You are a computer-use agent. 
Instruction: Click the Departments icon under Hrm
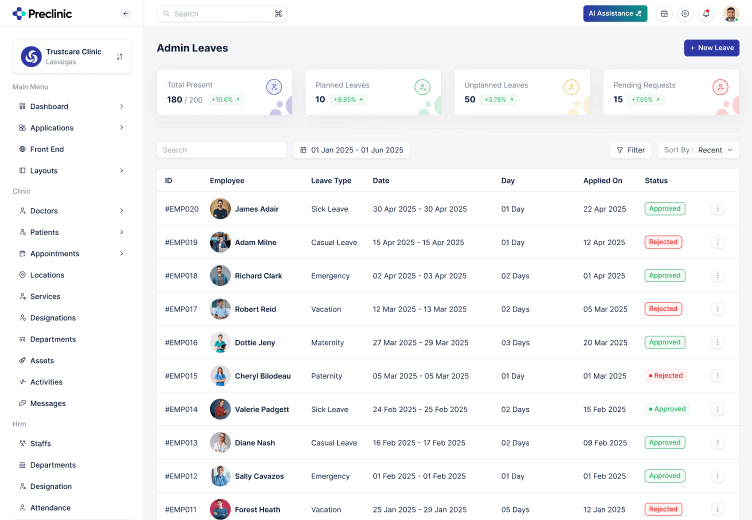pyautogui.click(x=22, y=465)
